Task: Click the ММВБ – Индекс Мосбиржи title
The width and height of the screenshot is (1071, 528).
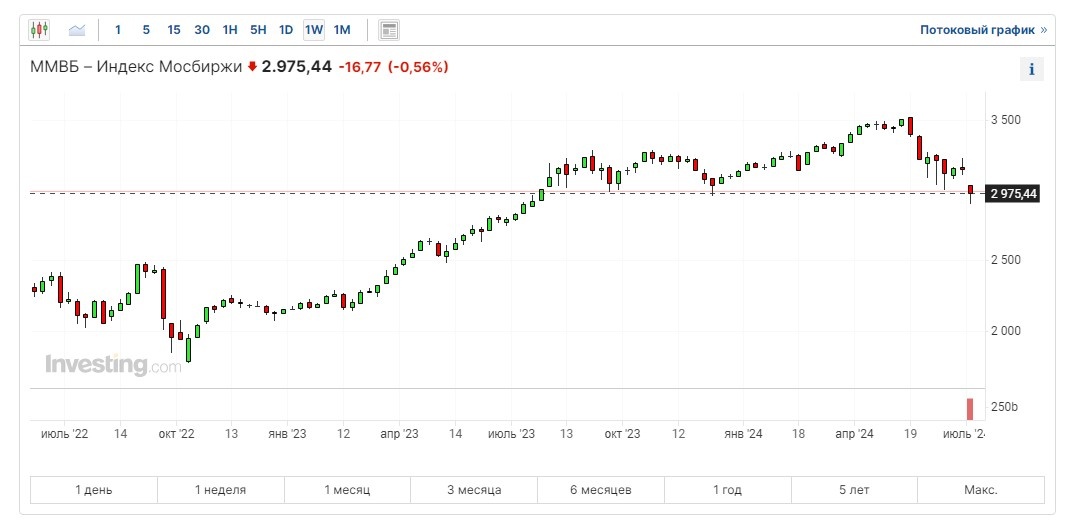Action: [136, 67]
